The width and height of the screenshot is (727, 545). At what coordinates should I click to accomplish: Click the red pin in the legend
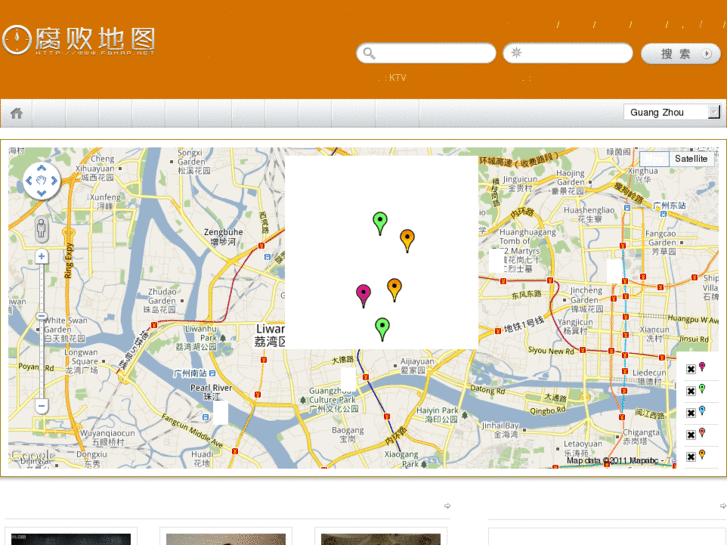[702, 432]
